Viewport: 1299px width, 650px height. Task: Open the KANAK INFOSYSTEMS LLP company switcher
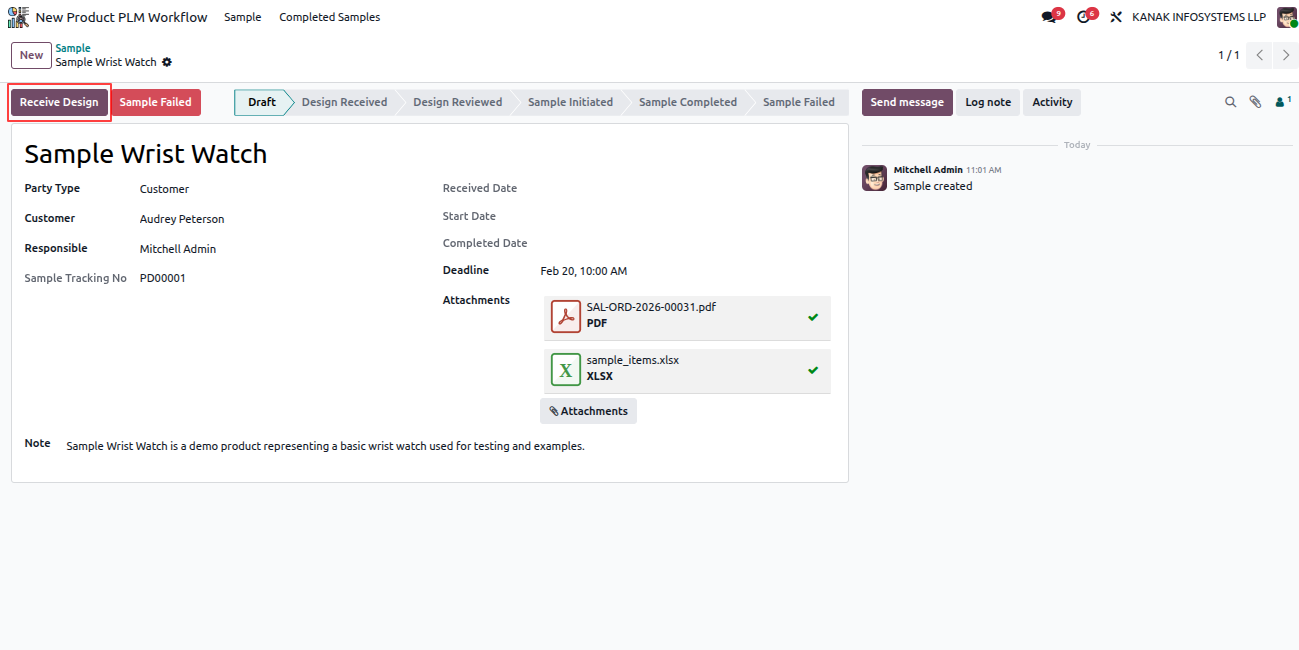click(x=1199, y=17)
